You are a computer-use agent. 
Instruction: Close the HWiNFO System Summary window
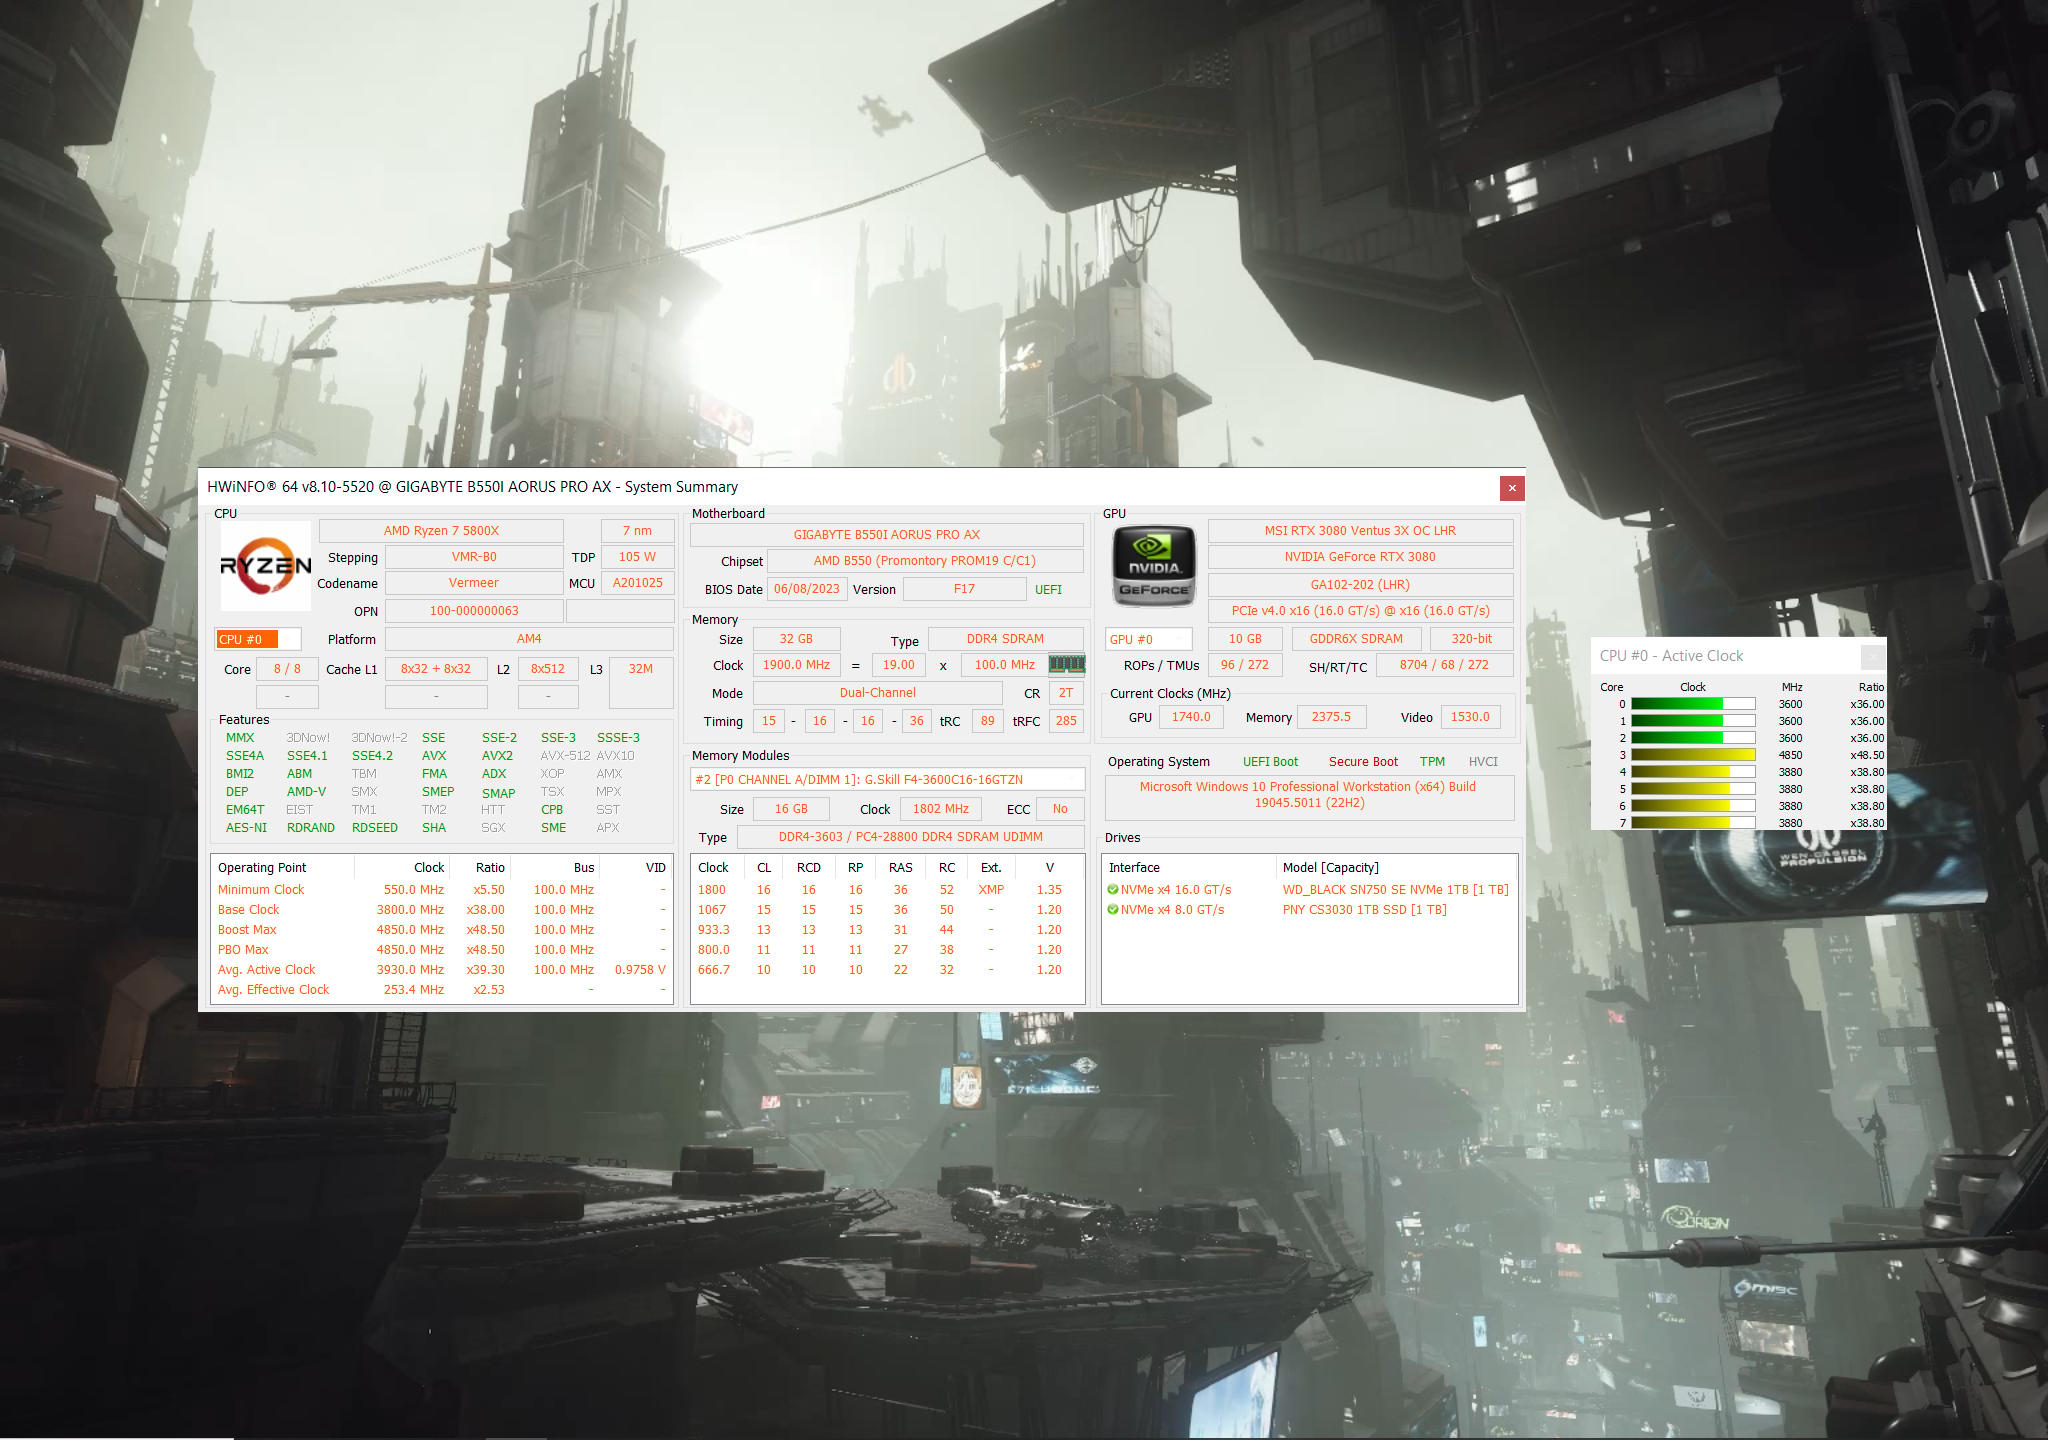pos(1512,488)
